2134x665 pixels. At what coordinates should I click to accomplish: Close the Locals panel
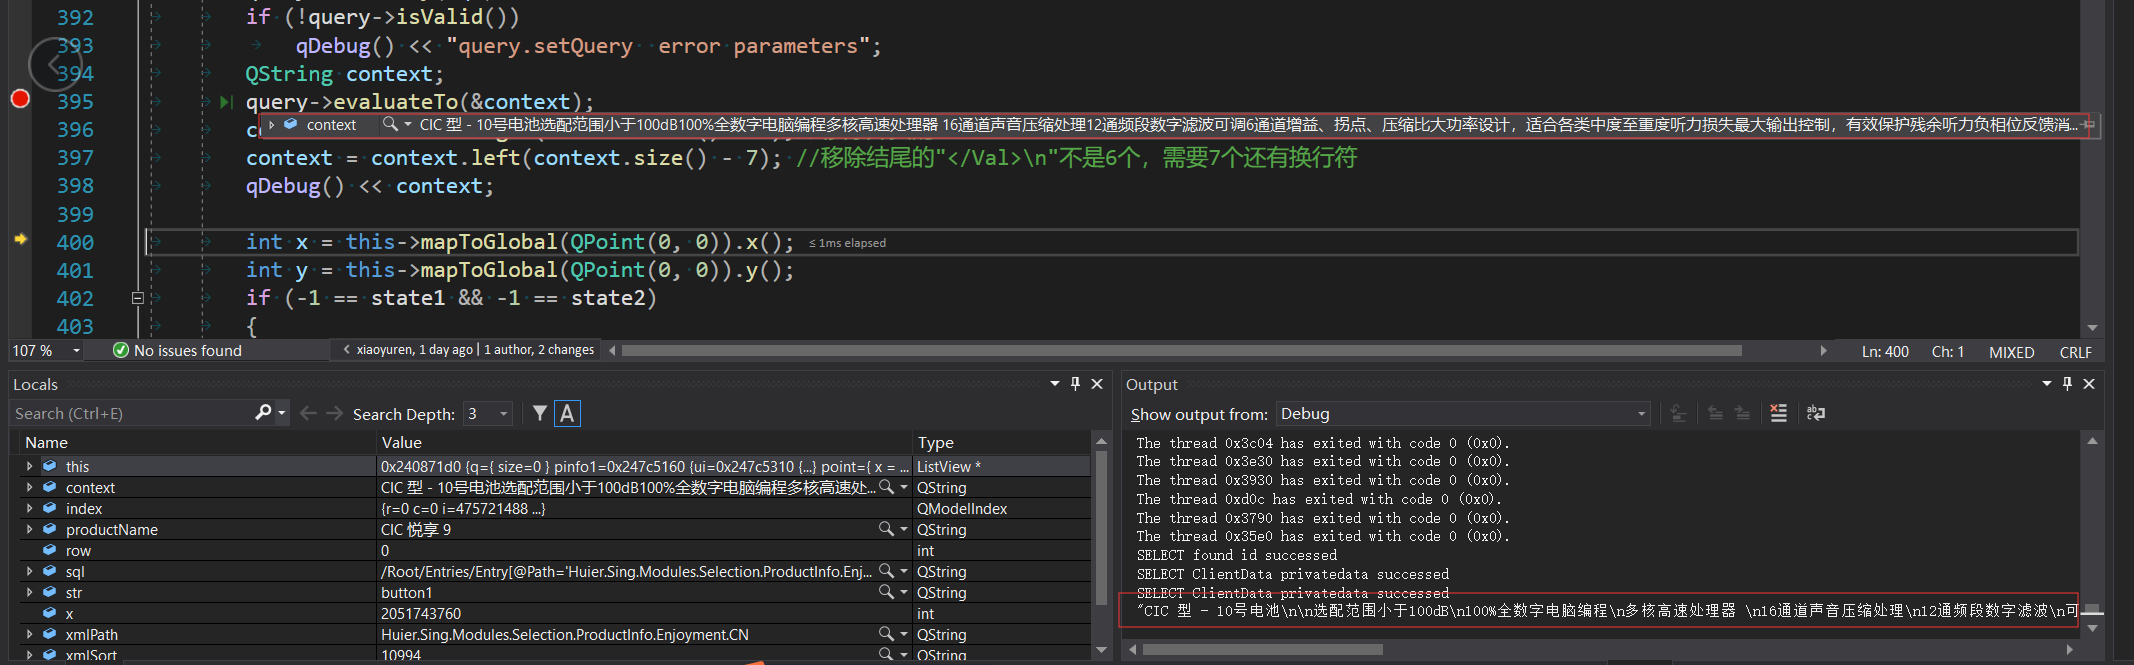1097,384
